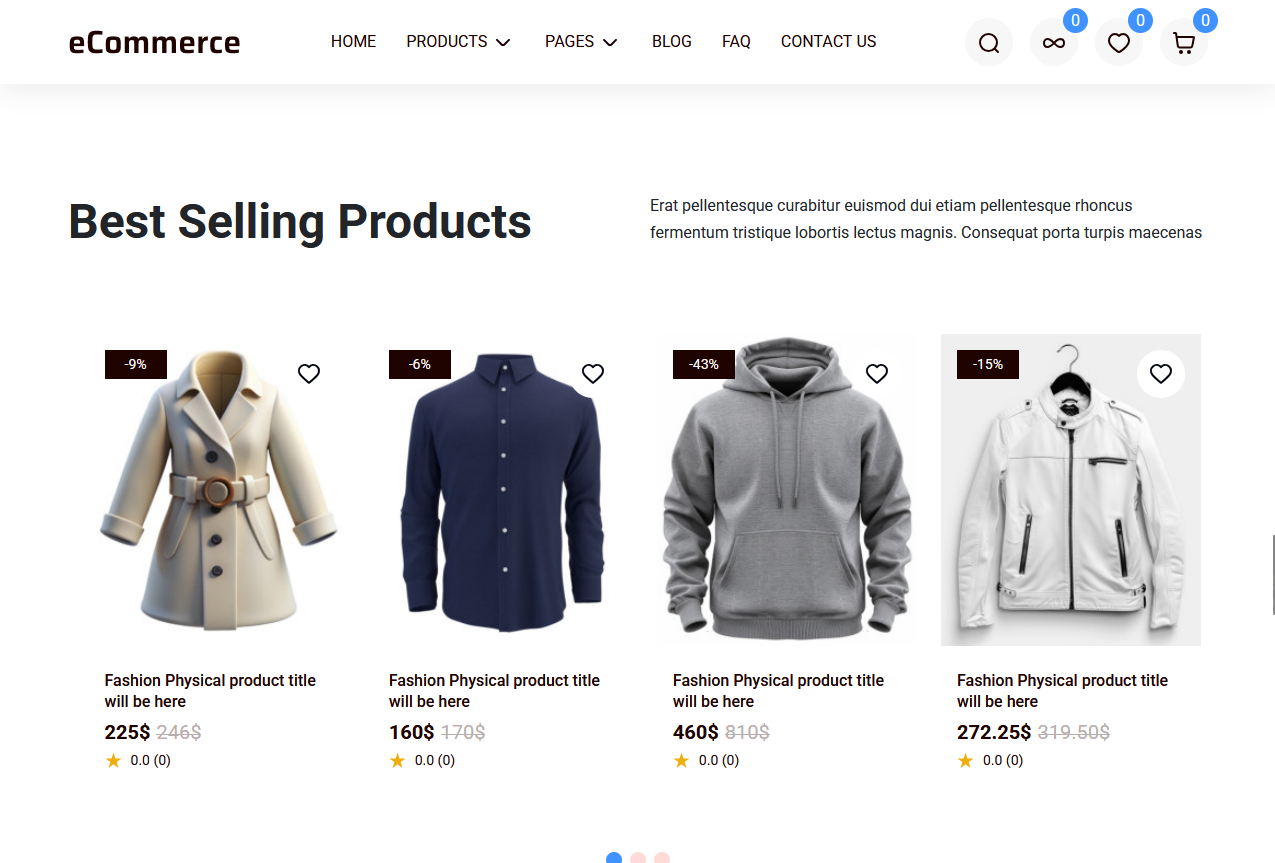
Task: Expand the Products dropdown menu
Action: point(458,42)
